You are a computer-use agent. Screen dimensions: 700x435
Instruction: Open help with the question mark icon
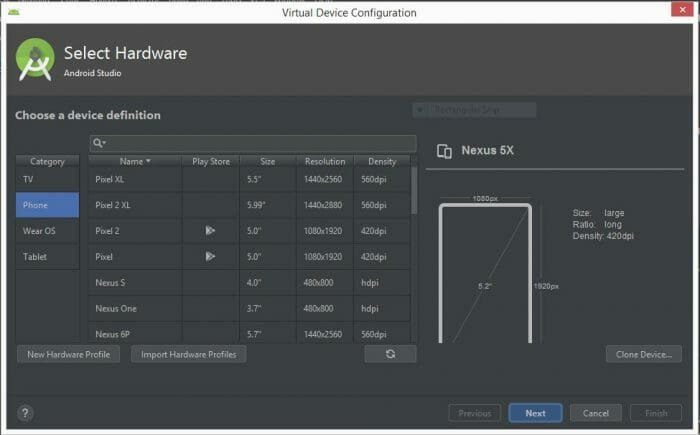[25, 413]
